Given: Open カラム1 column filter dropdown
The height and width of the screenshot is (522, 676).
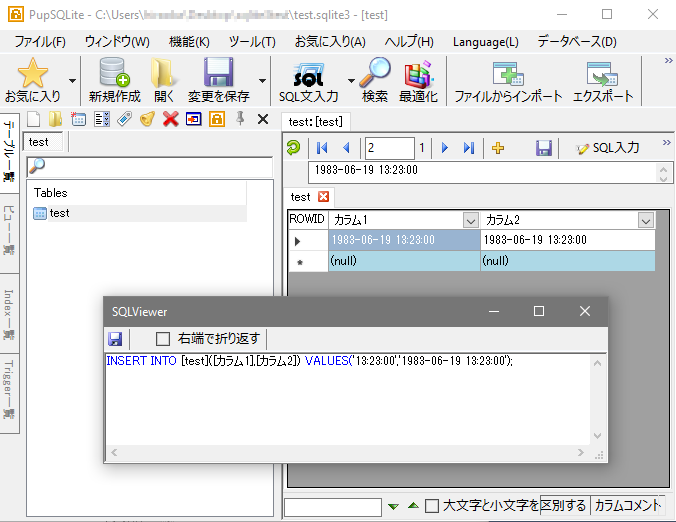Looking at the screenshot, I should coord(470,221).
